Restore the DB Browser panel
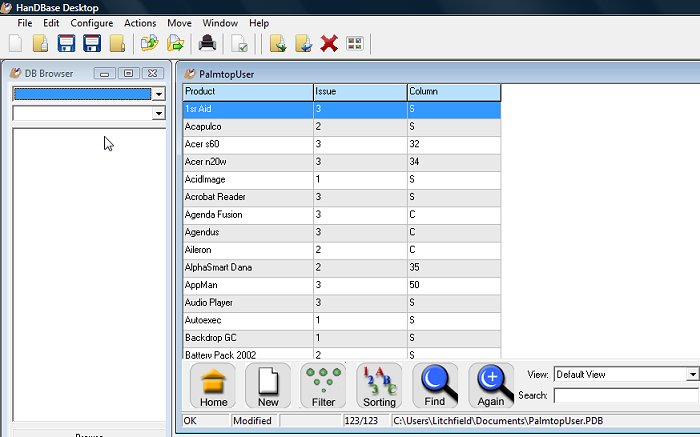 pos(129,74)
